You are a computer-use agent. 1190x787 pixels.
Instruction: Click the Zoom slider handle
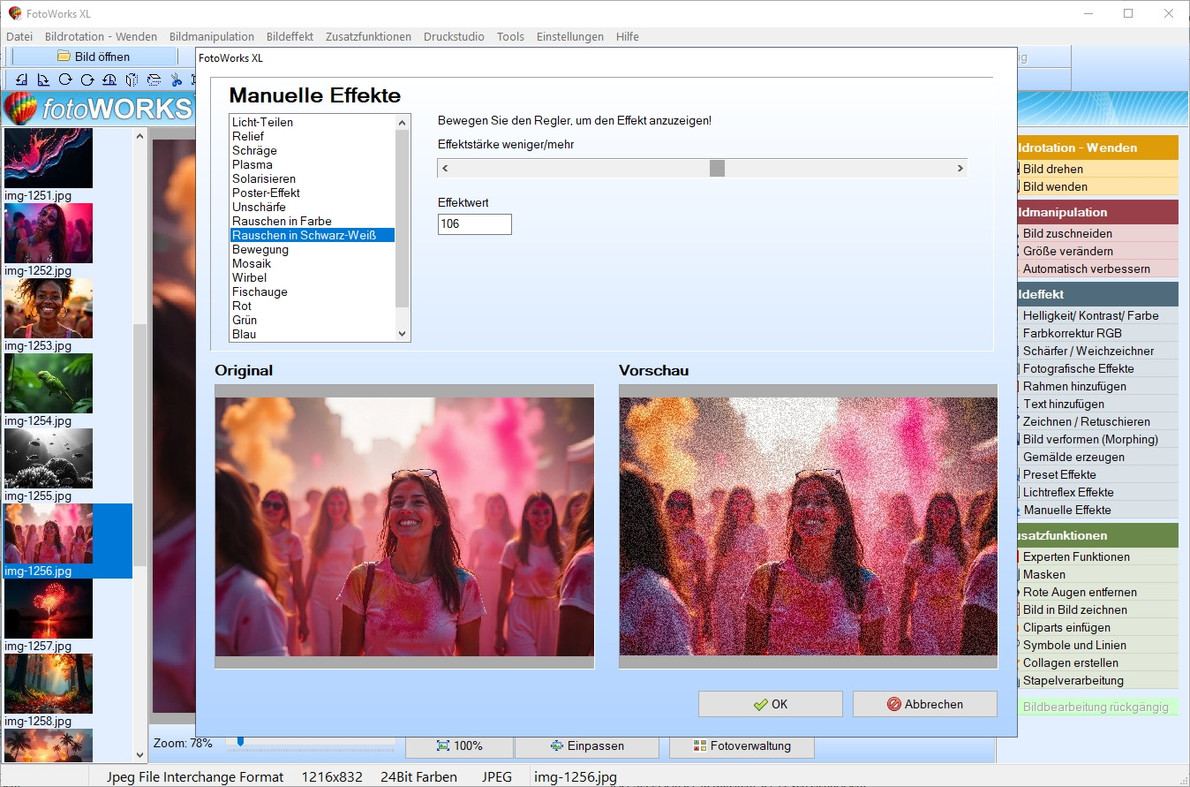click(241, 741)
